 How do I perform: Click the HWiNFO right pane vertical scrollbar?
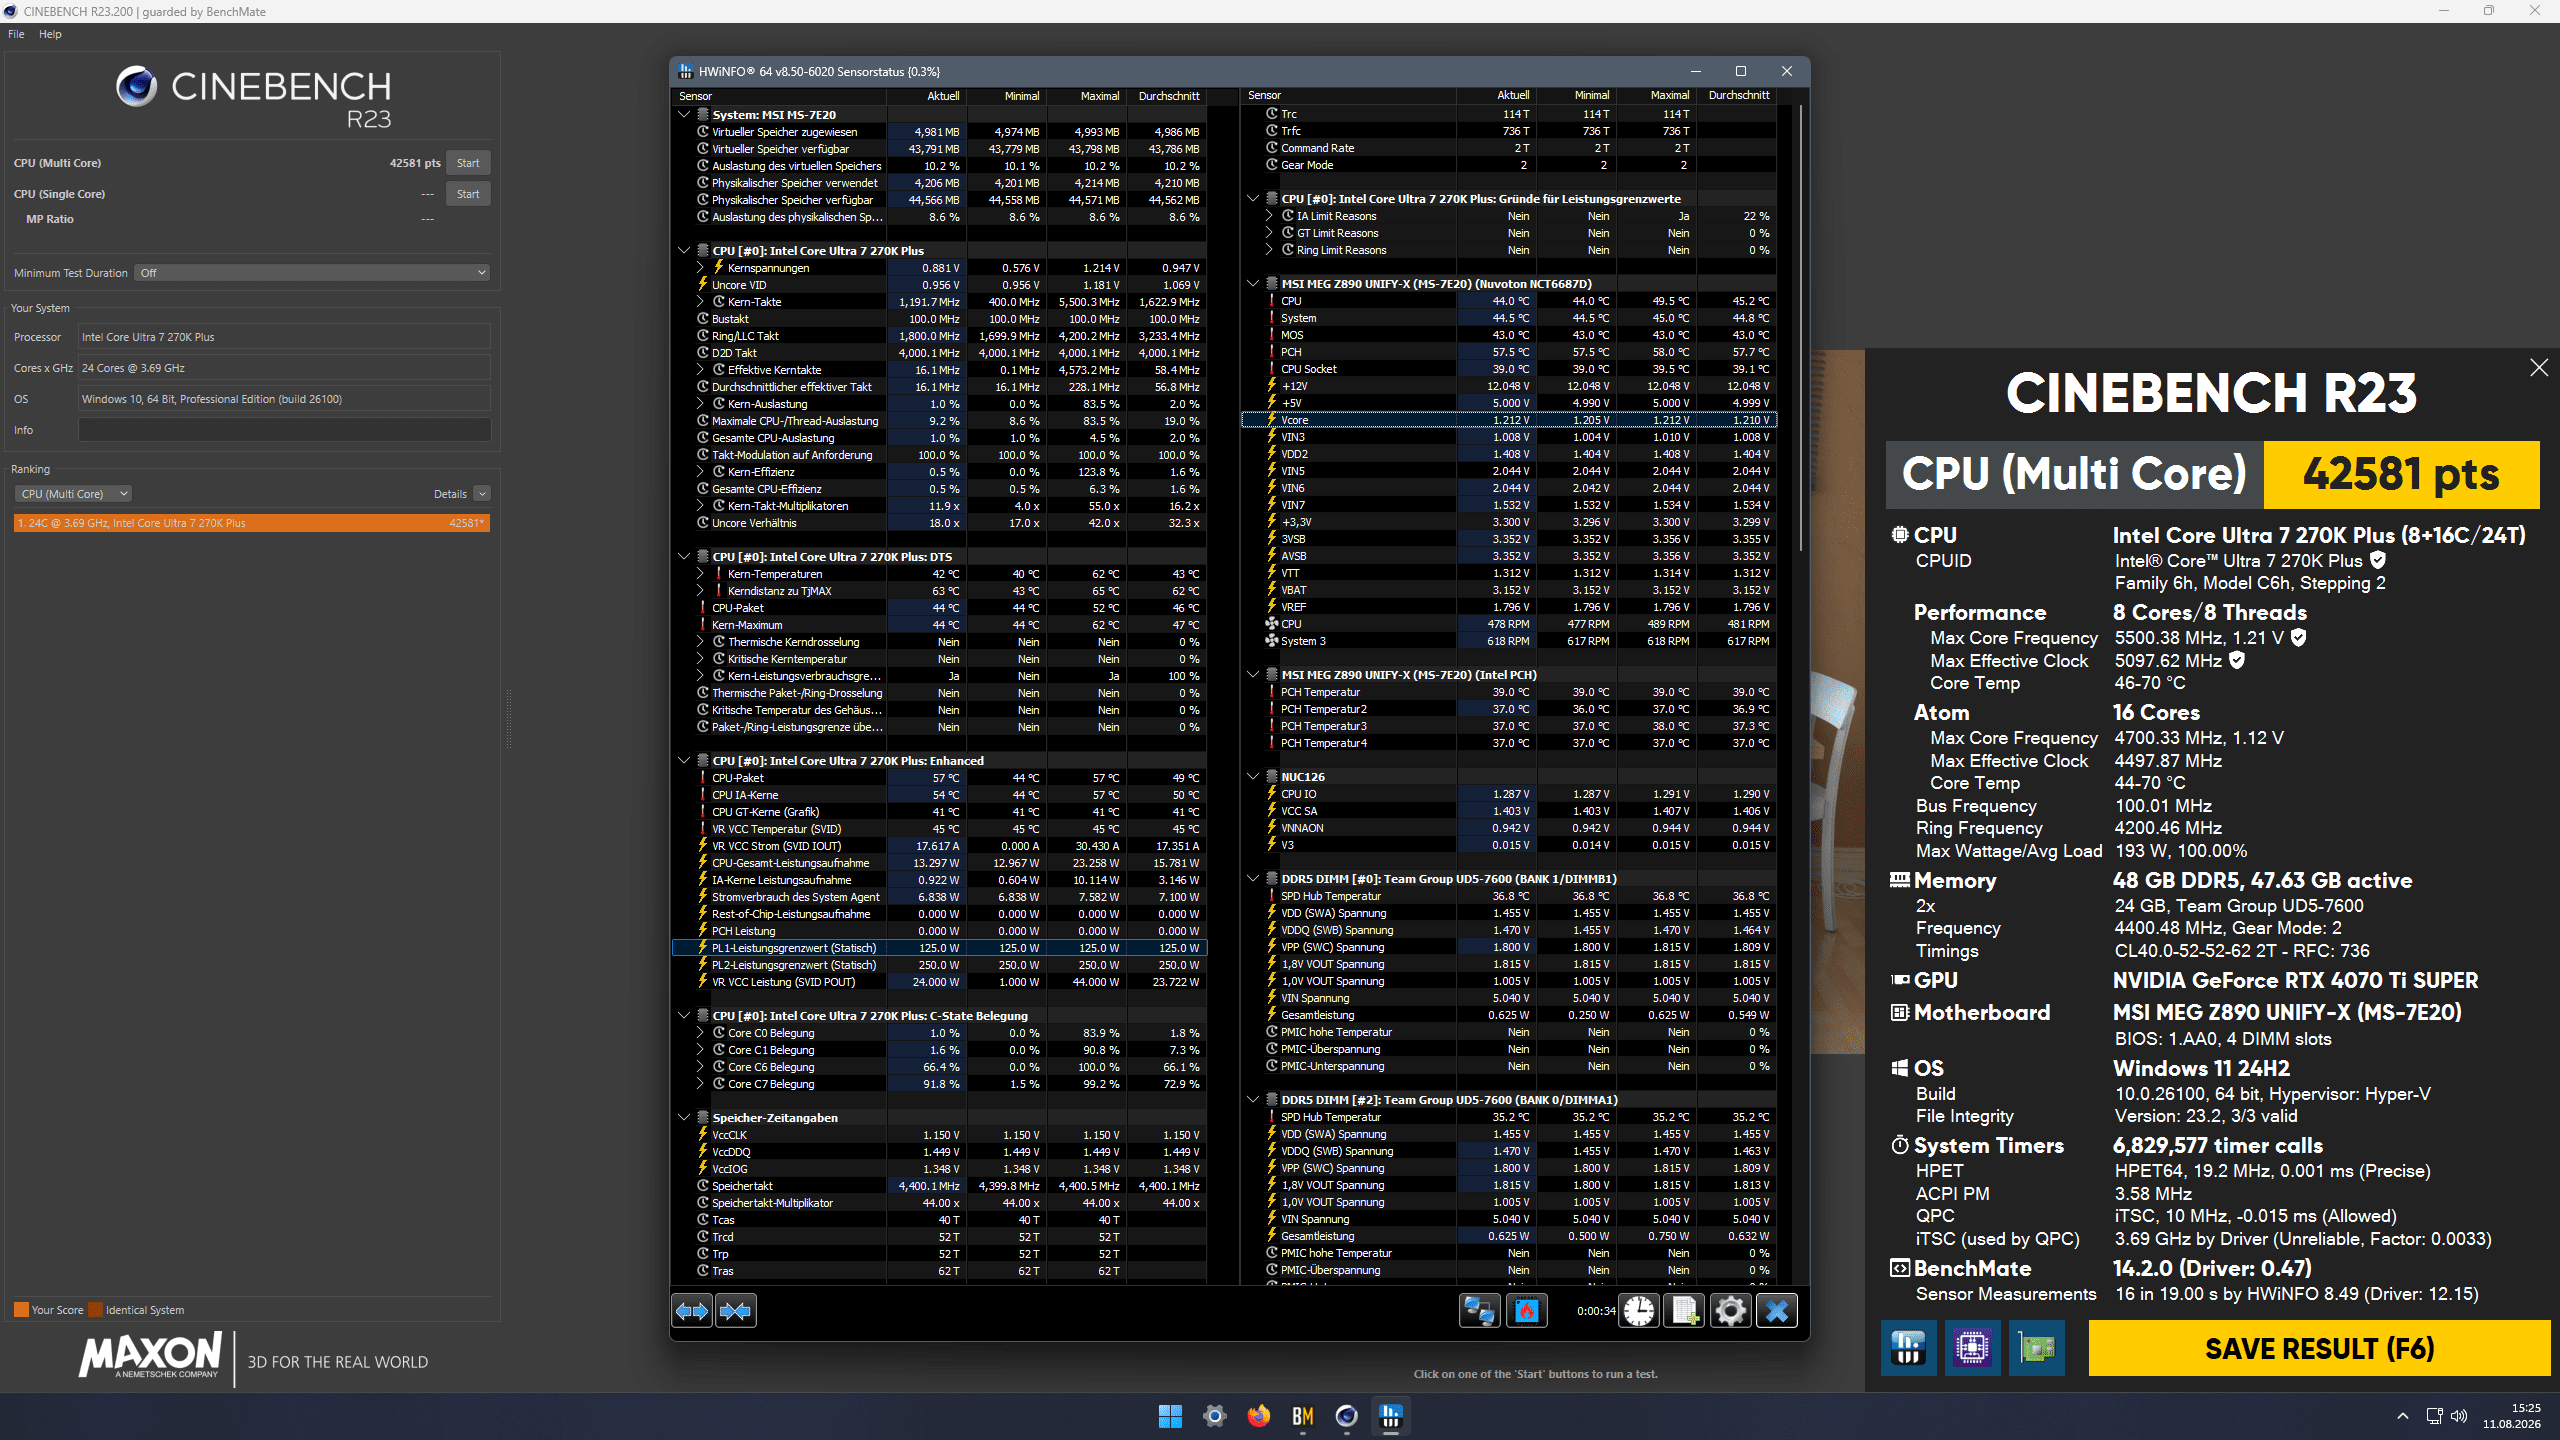coord(1801,329)
